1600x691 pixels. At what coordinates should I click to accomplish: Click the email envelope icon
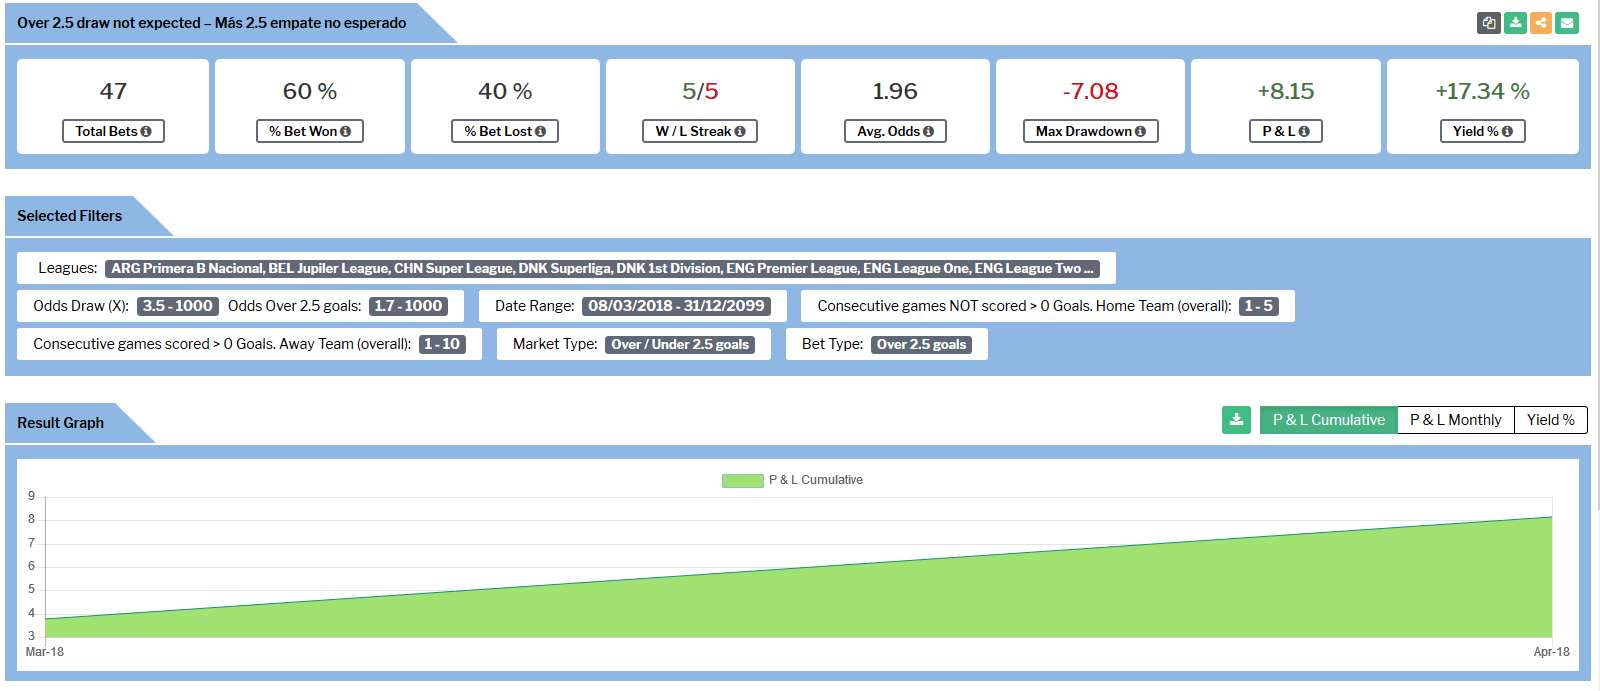(1567, 23)
